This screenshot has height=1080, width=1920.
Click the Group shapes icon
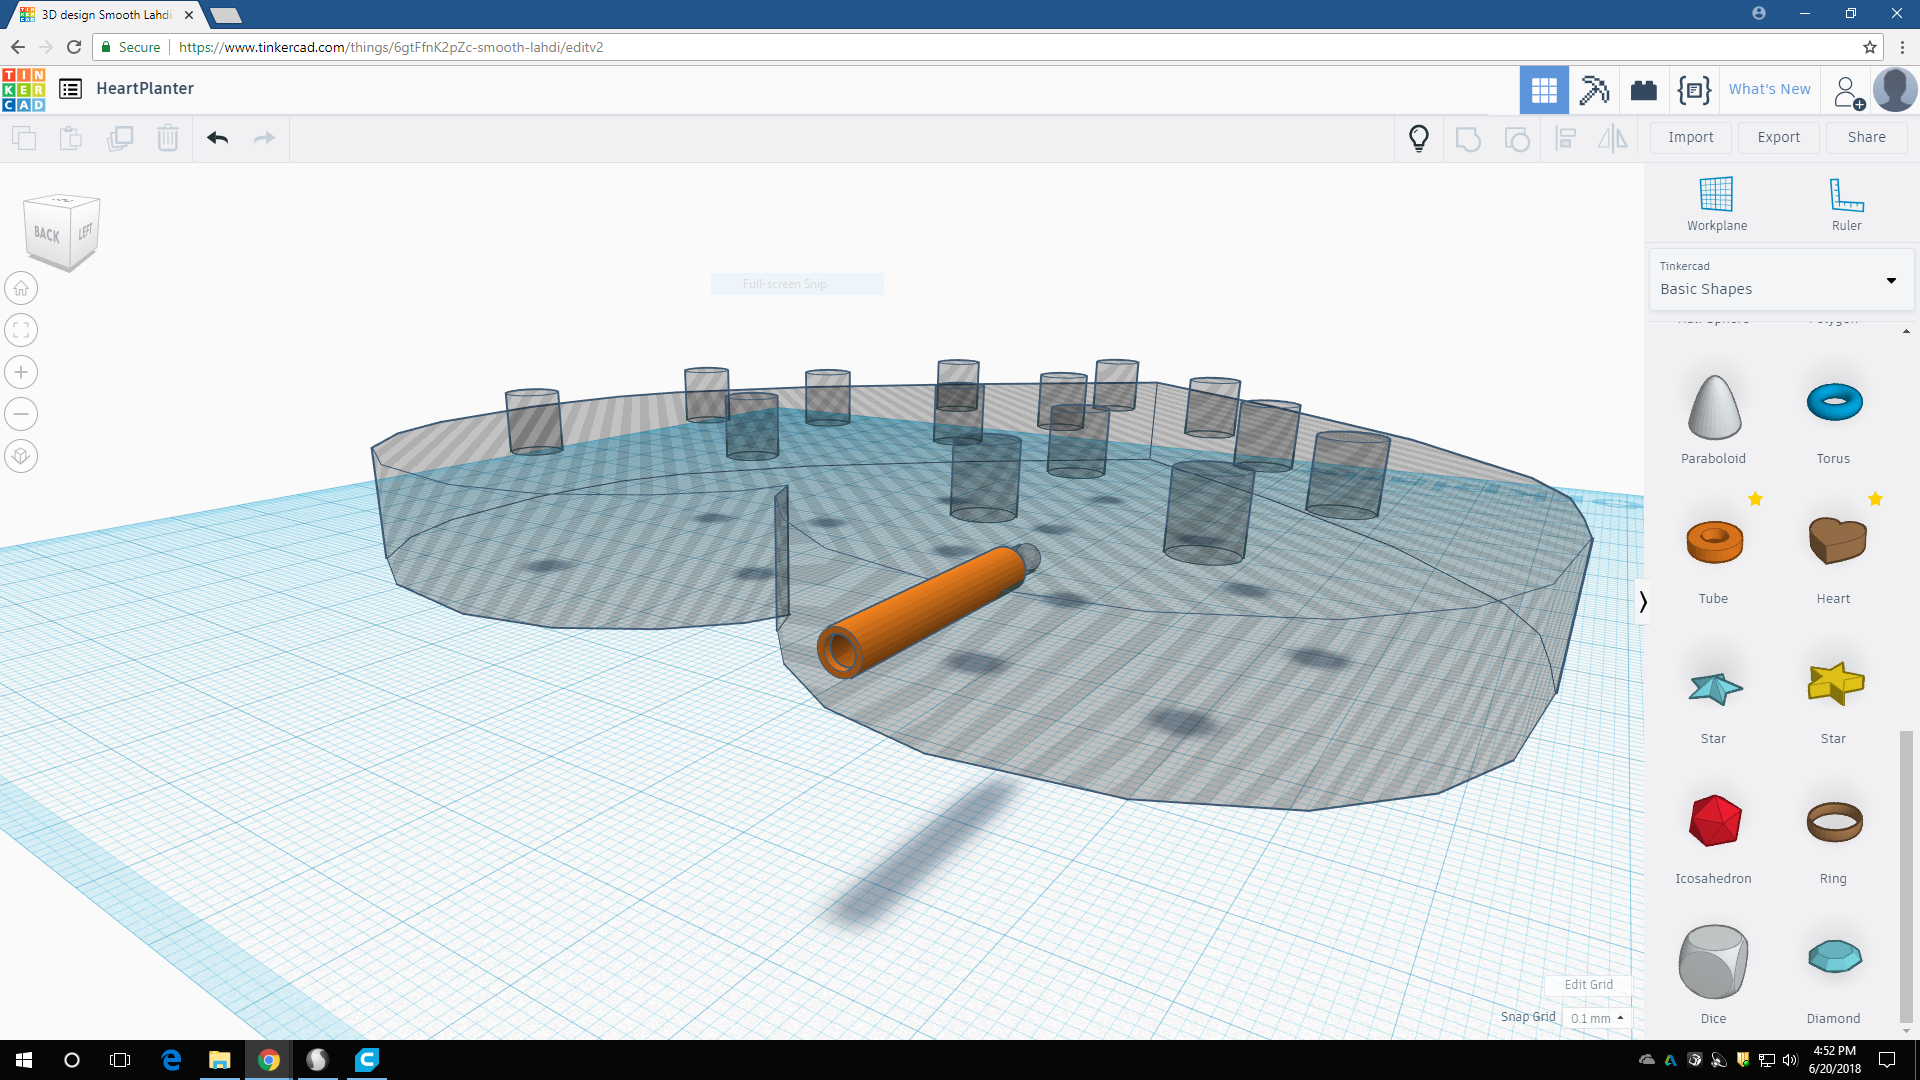tap(1468, 139)
